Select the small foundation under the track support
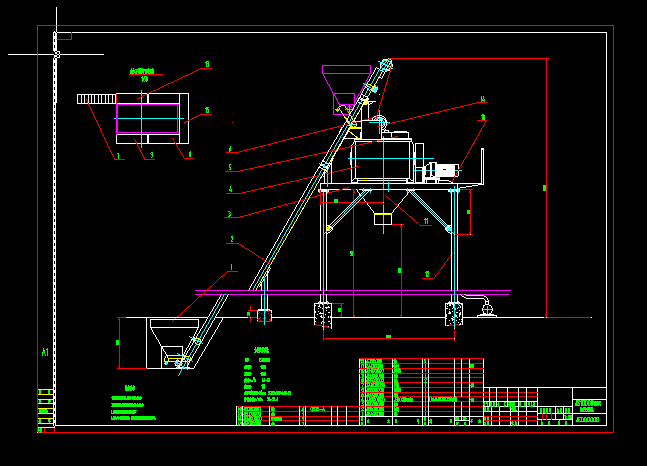The height and width of the screenshot is (466, 647). (x=264, y=316)
